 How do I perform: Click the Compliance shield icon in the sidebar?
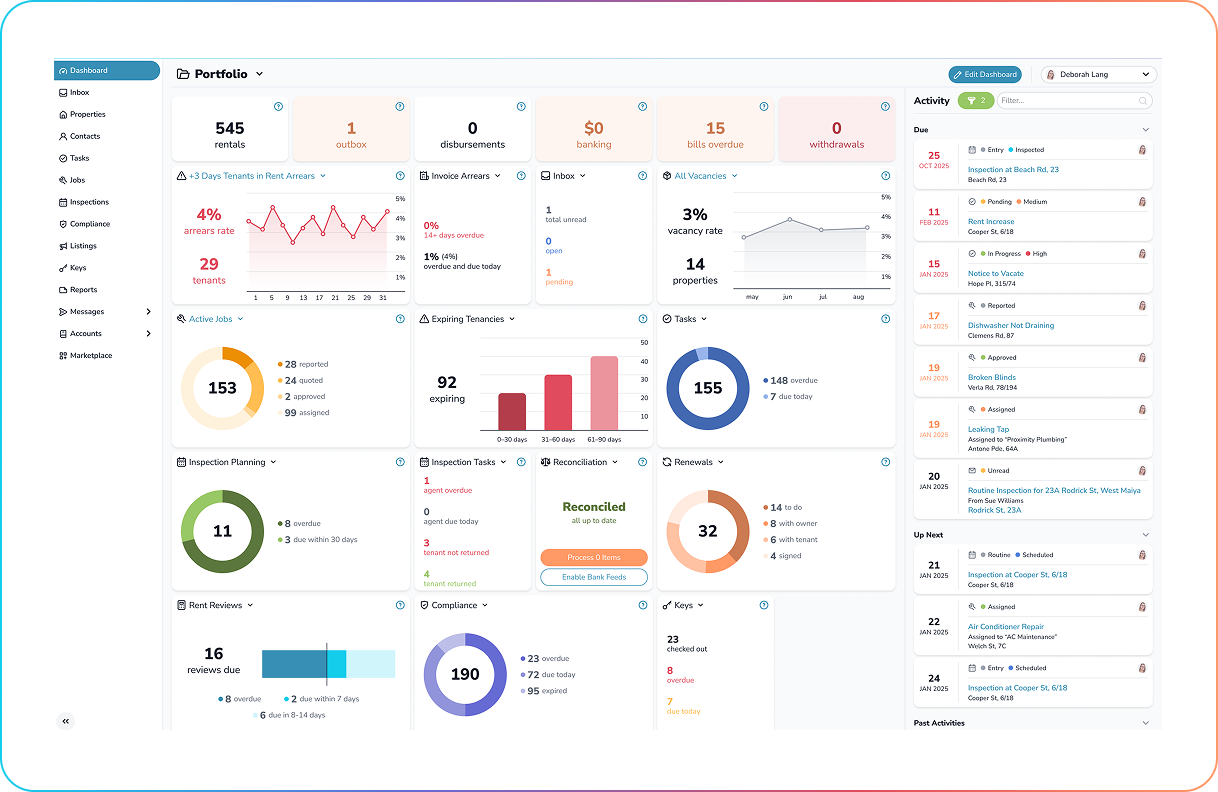63,224
